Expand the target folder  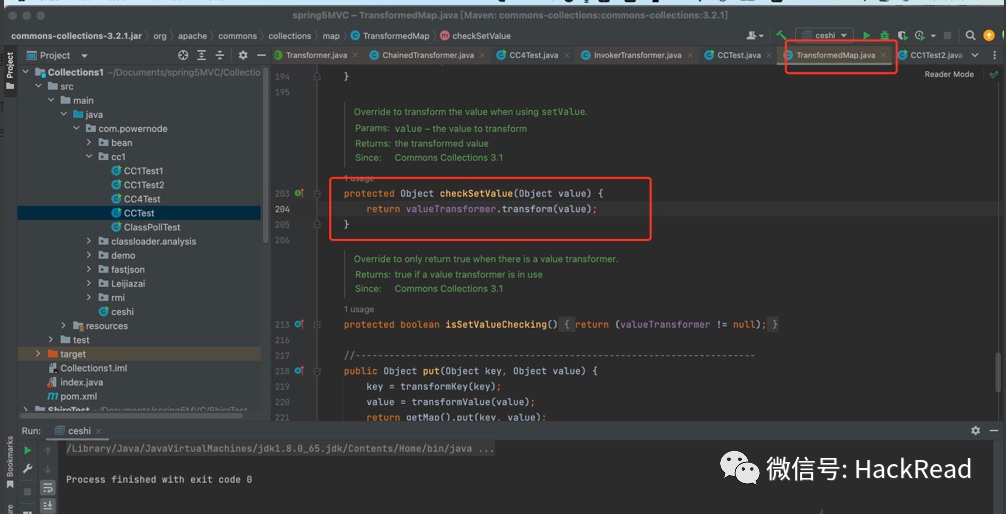[x=38, y=354]
